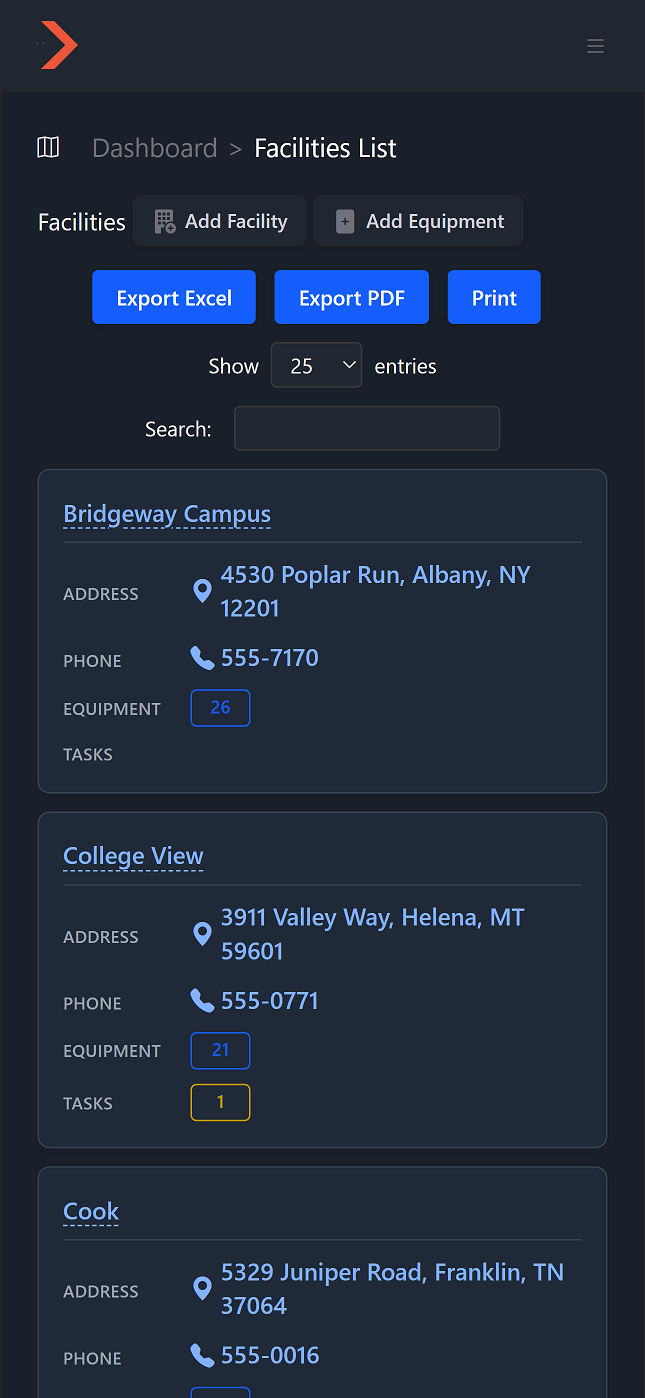Open the hamburger navigation menu
The width and height of the screenshot is (645, 1398).
click(x=595, y=46)
